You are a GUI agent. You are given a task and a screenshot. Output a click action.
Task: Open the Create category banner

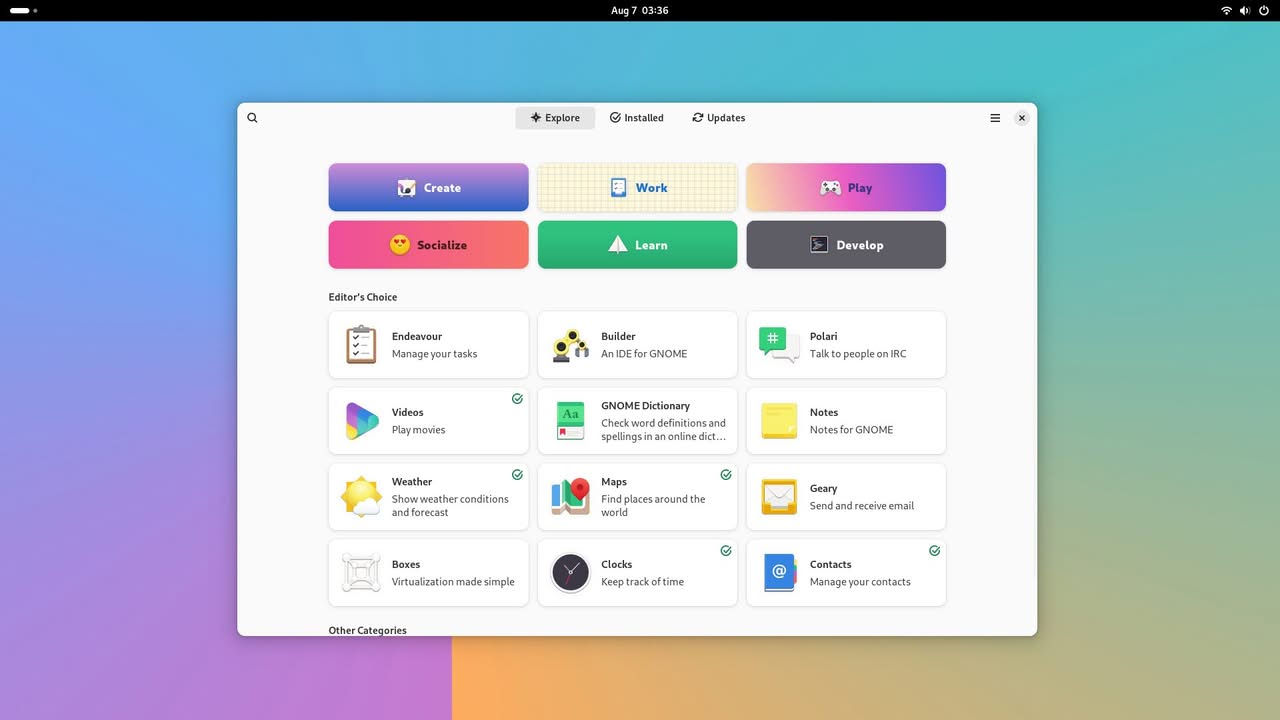tap(428, 187)
